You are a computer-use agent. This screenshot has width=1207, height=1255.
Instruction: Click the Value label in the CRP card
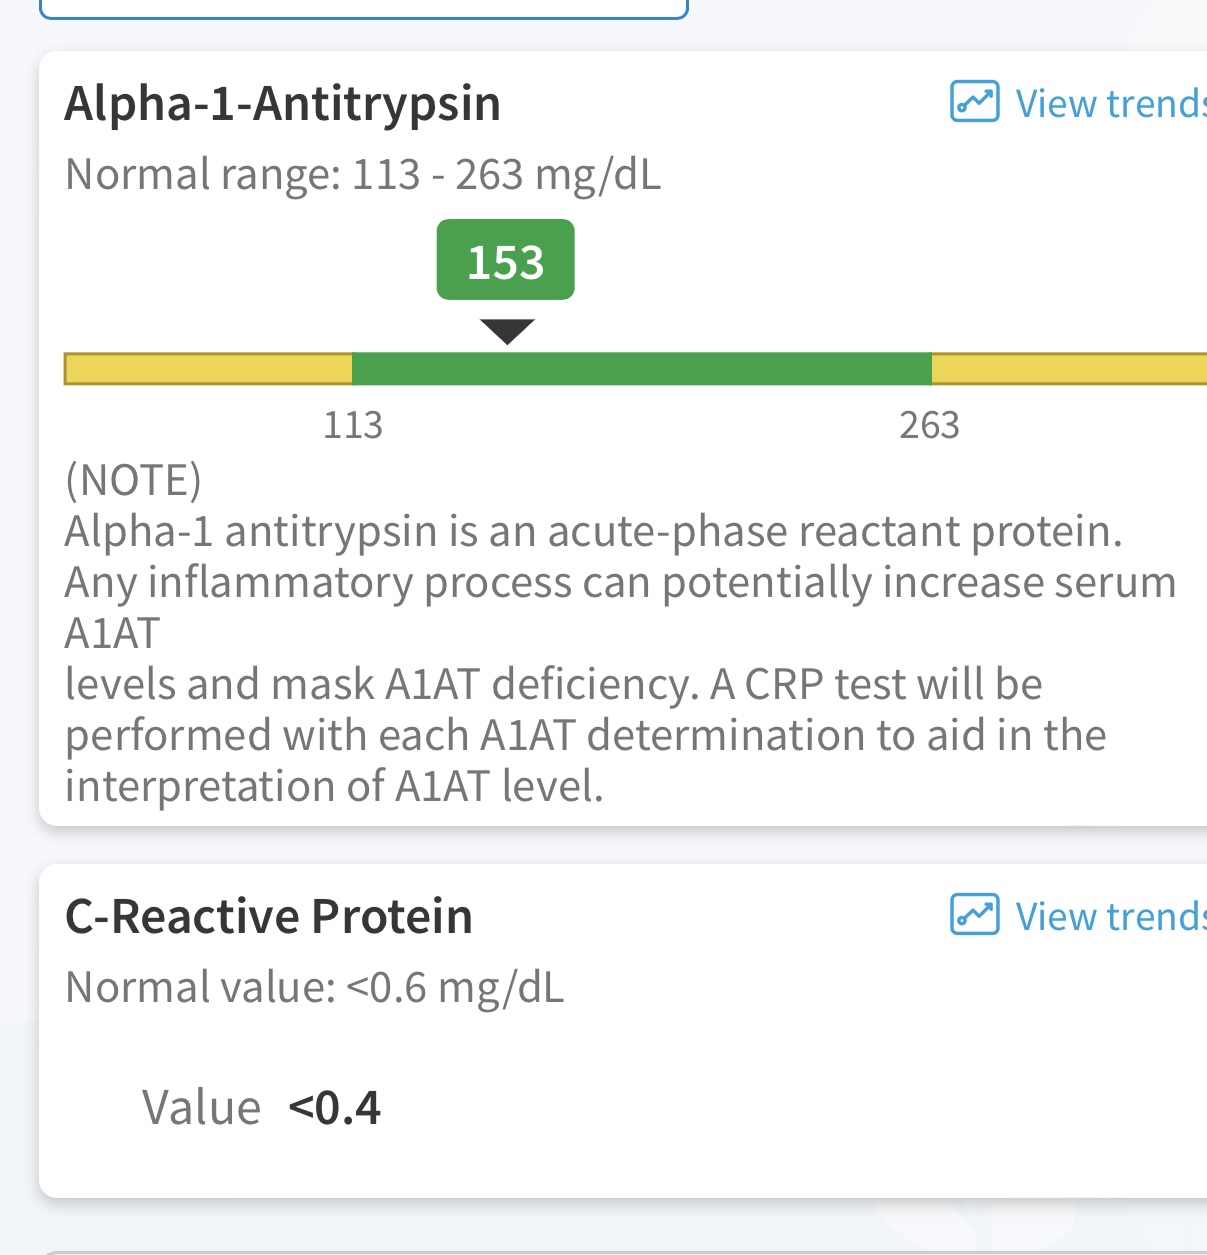[201, 1108]
